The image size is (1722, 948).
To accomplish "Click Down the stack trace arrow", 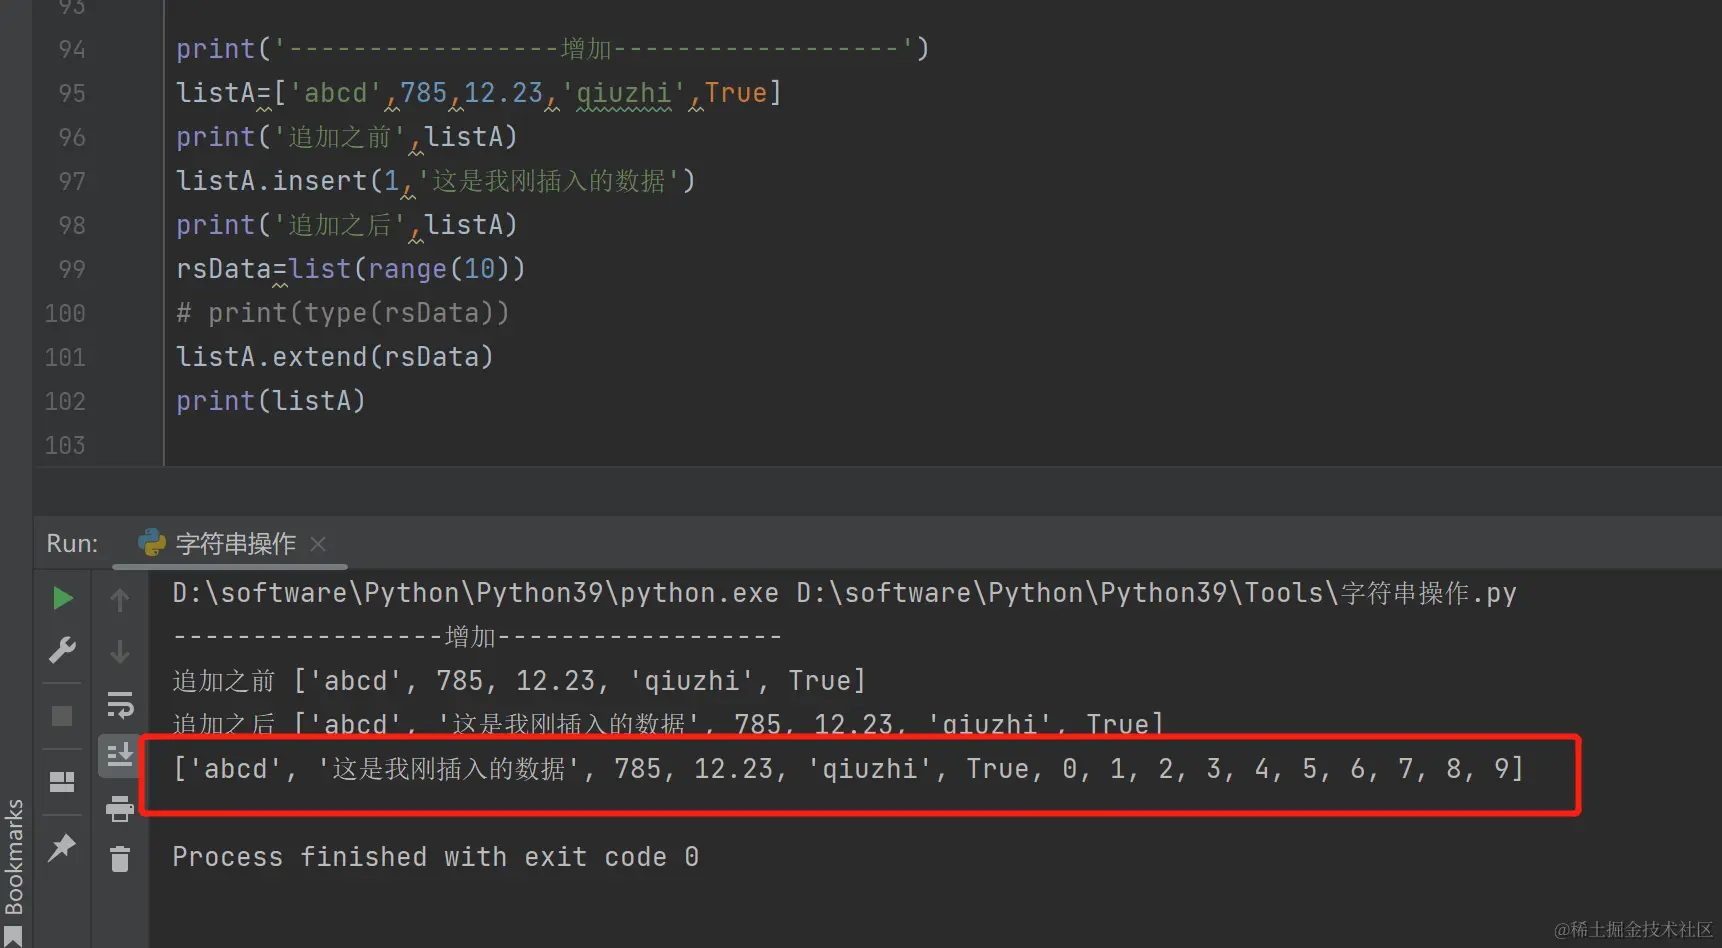I will click(120, 652).
